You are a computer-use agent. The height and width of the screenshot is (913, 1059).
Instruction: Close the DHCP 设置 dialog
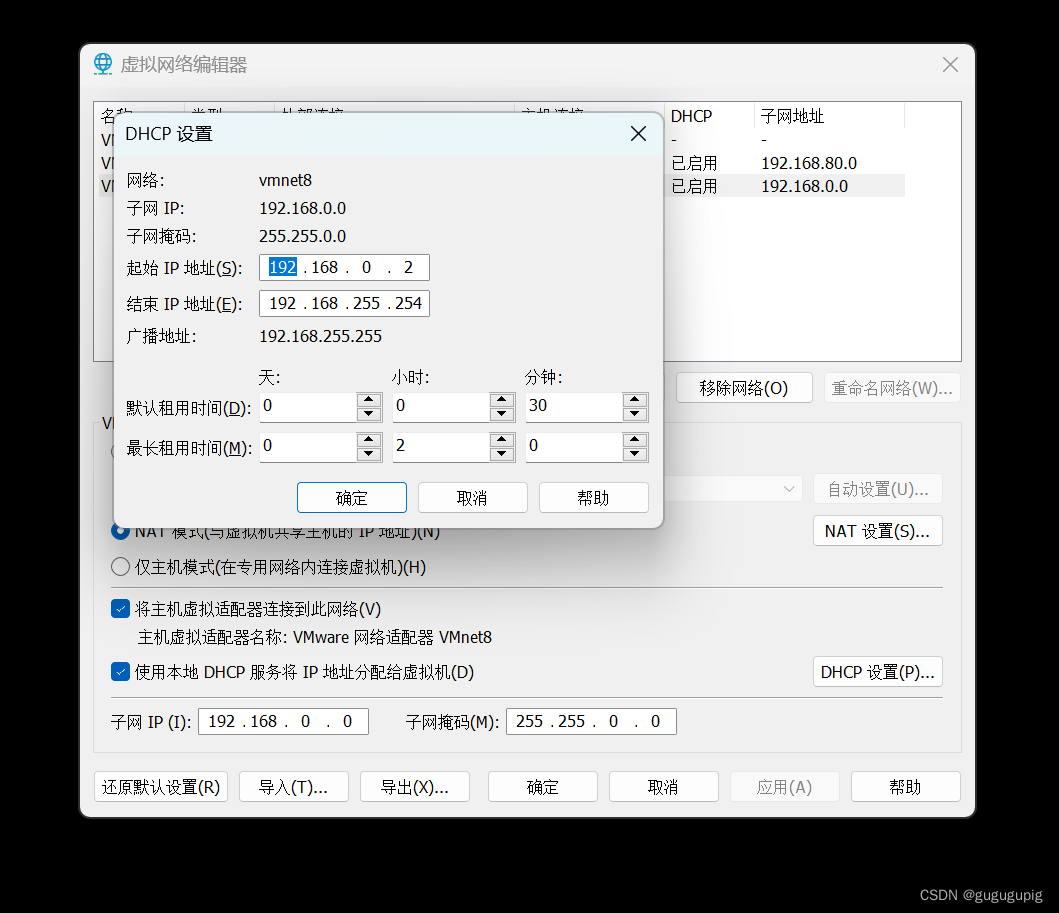[x=638, y=134]
